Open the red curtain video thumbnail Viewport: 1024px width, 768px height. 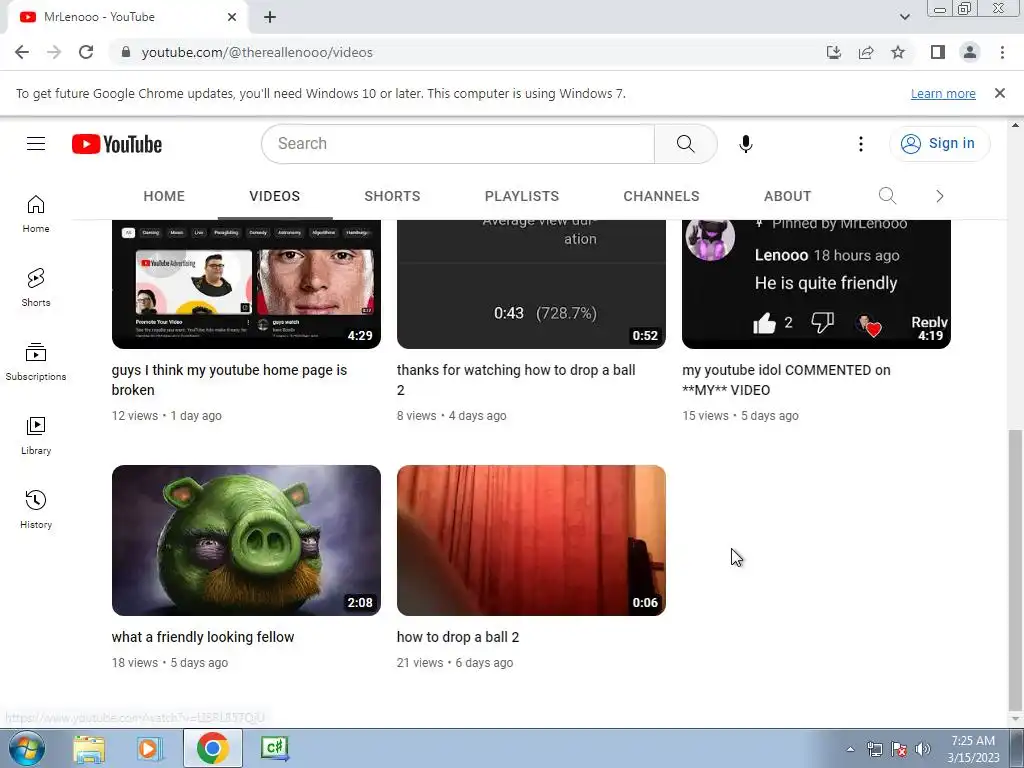(531, 540)
